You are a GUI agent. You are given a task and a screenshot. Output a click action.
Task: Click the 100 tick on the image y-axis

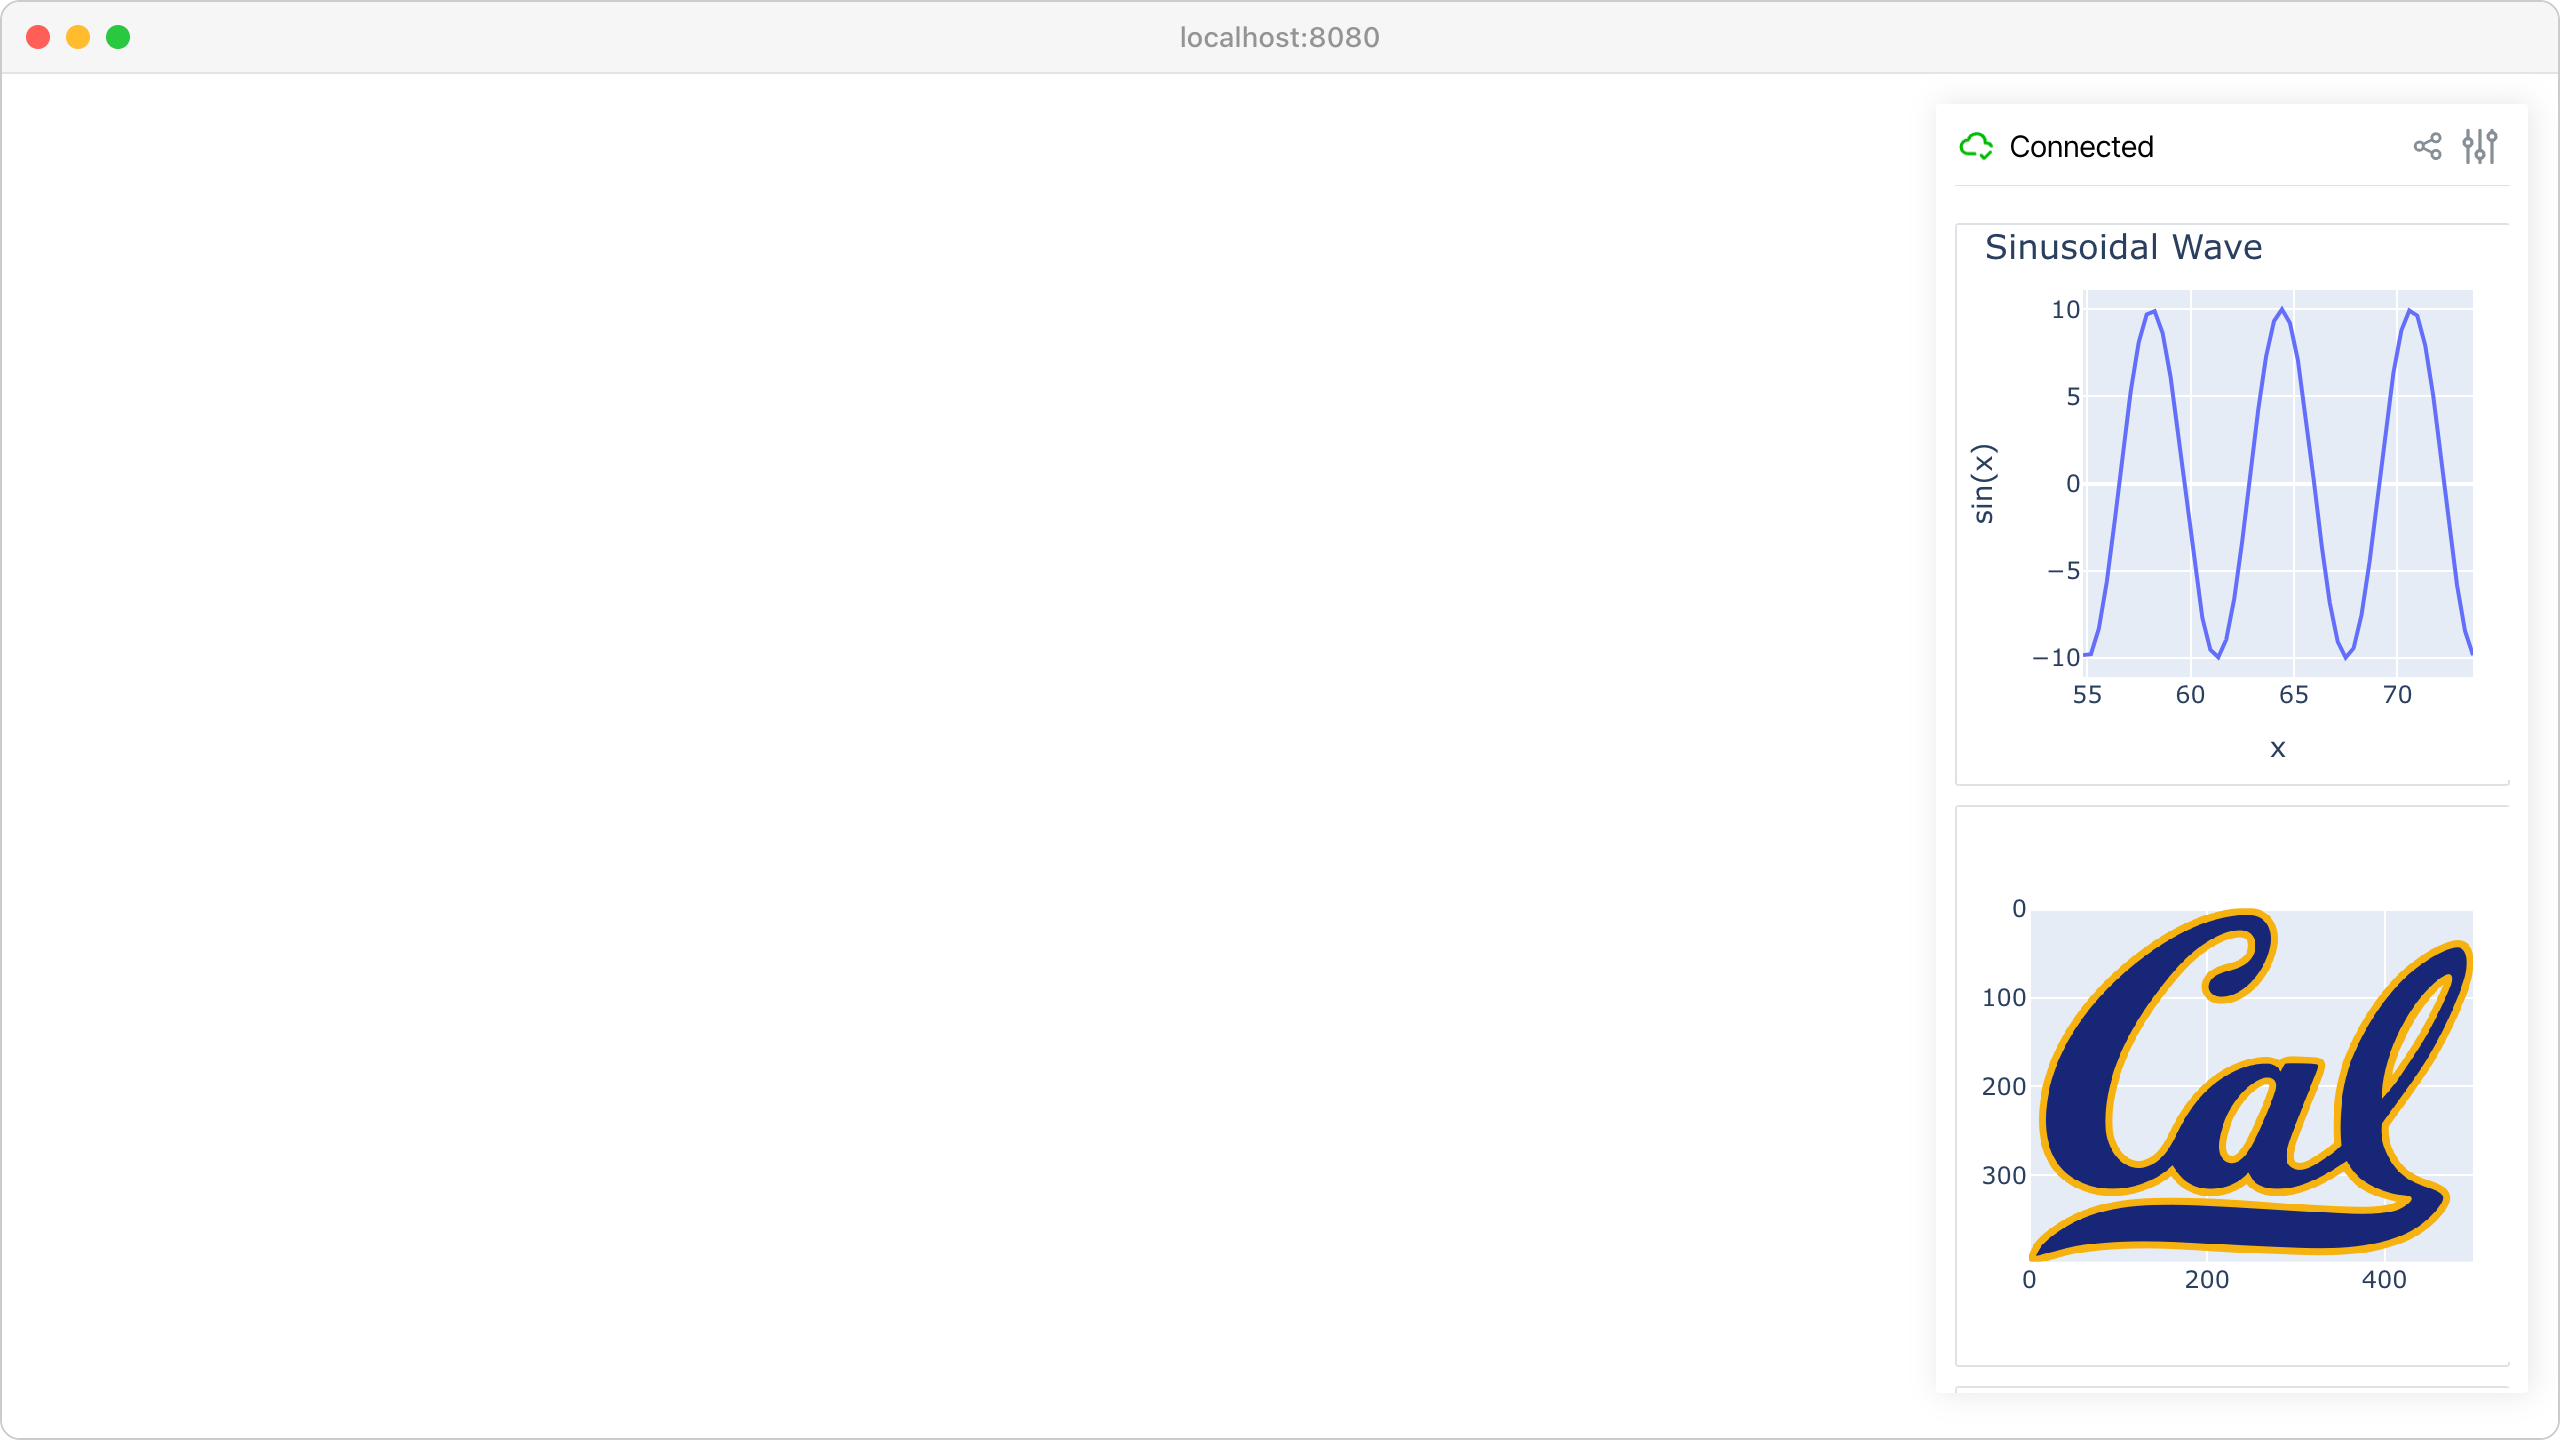[x=2004, y=998]
